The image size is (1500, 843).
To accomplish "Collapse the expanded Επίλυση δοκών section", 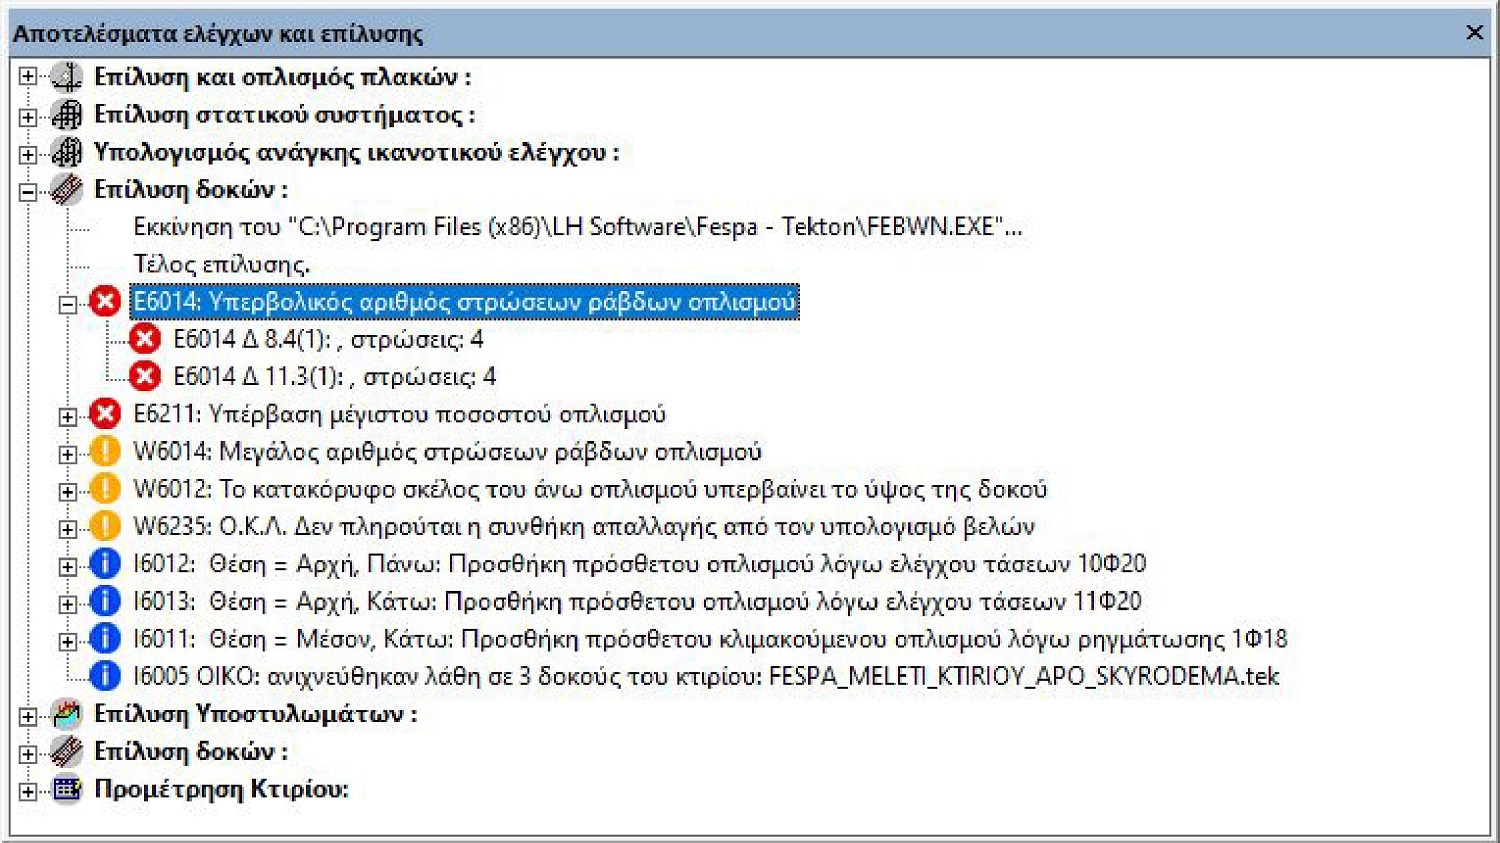I will pos(28,190).
